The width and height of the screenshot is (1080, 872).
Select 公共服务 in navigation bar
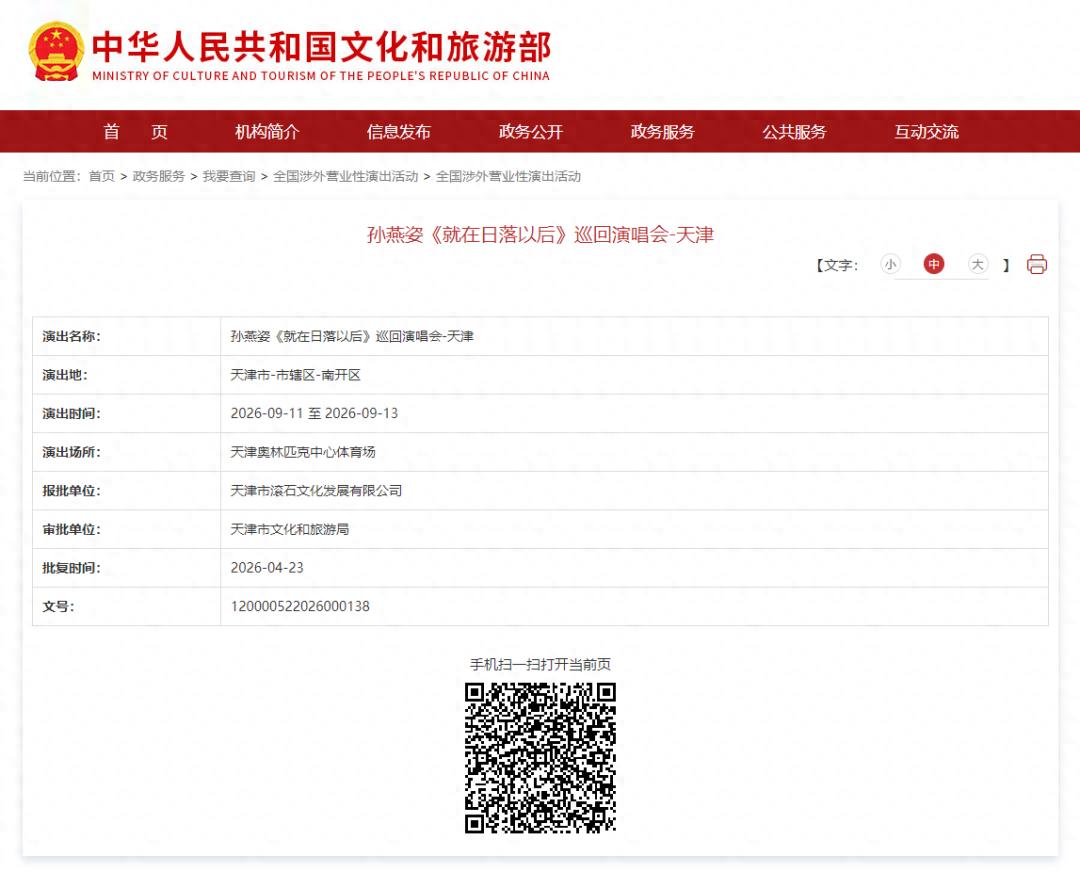click(x=794, y=132)
